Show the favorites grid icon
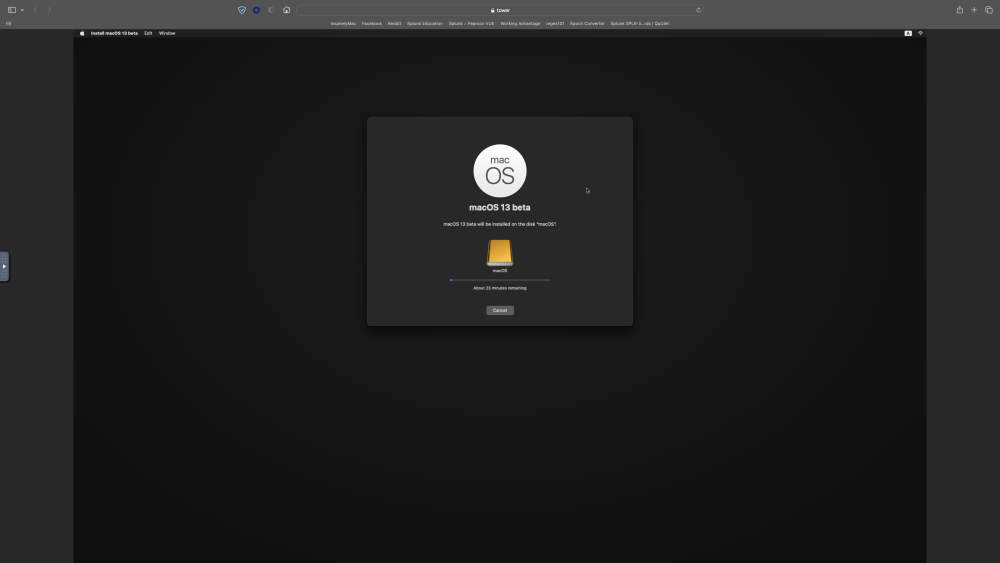This screenshot has width=1000, height=563. coord(8,24)
